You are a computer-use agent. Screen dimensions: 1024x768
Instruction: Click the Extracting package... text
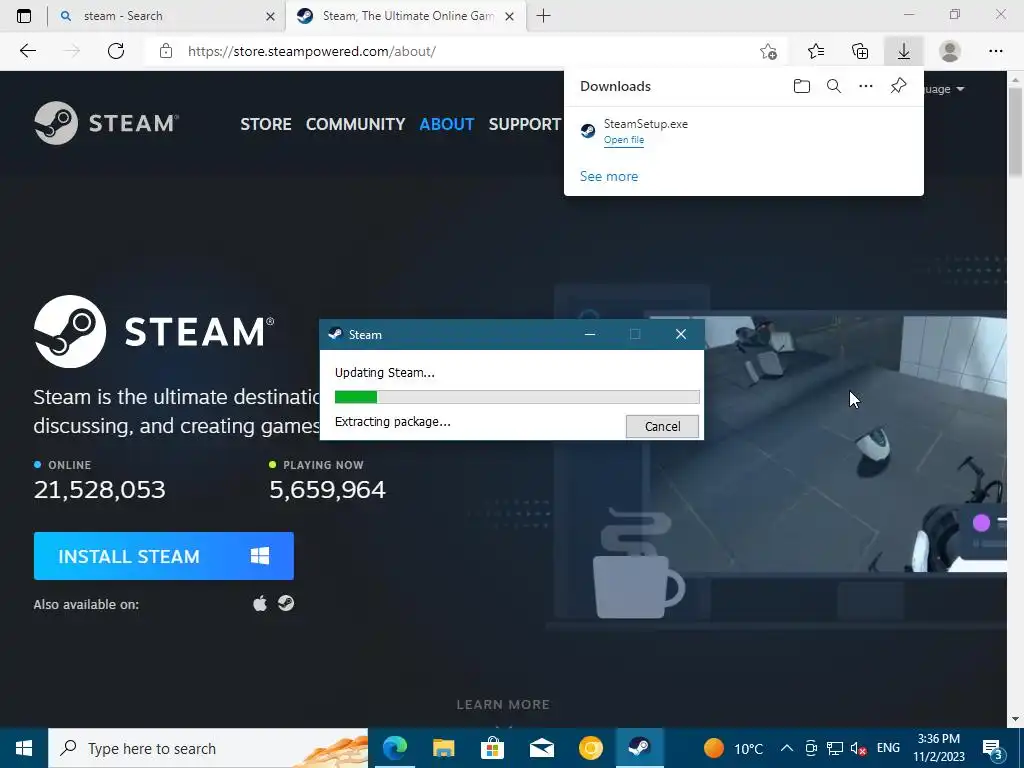coord(392,422)
